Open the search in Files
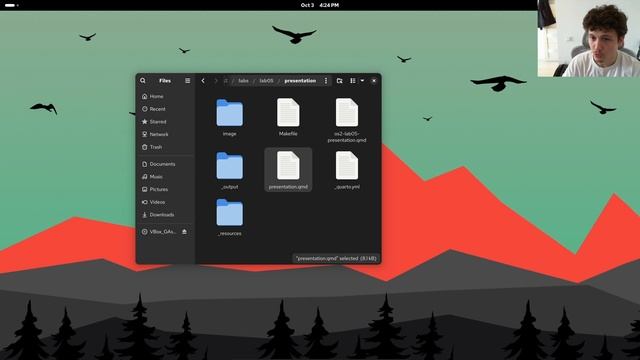640x360 pixels. click(x=143, y=81)
